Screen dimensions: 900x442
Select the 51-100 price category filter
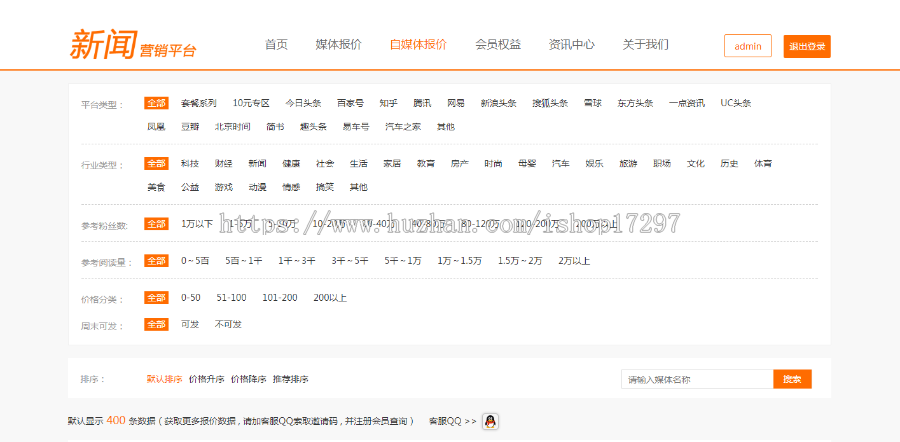231,298
